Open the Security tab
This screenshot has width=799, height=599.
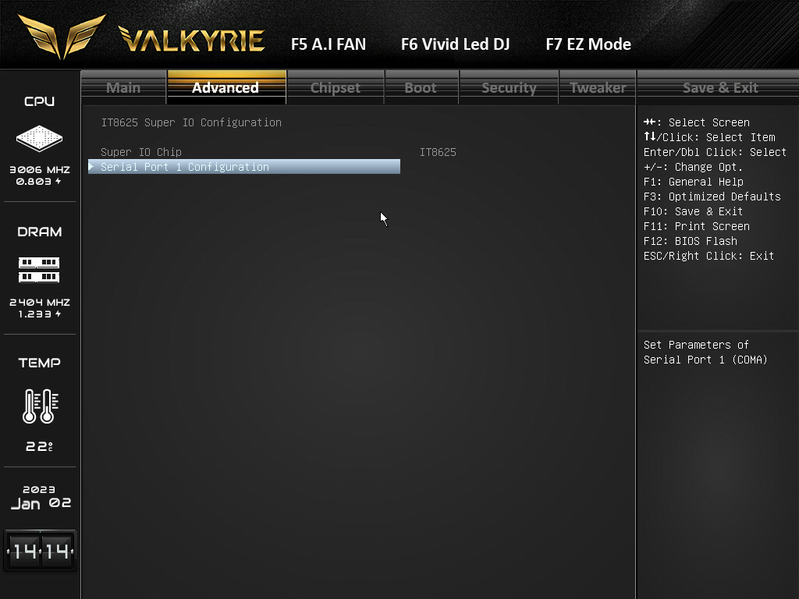point(509,88)
